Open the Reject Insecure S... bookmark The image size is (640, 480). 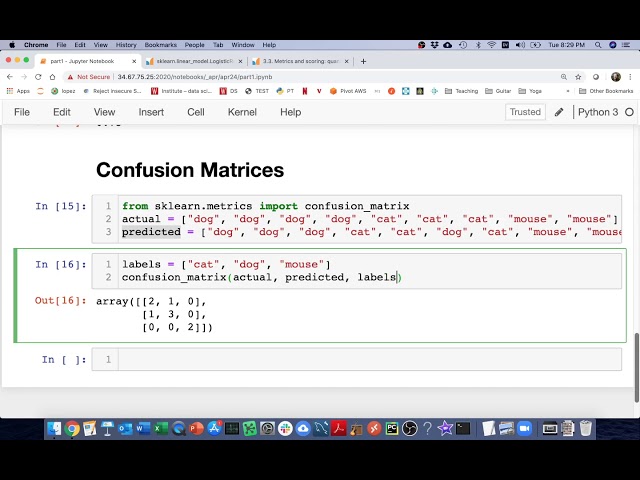tap(112, 91)
